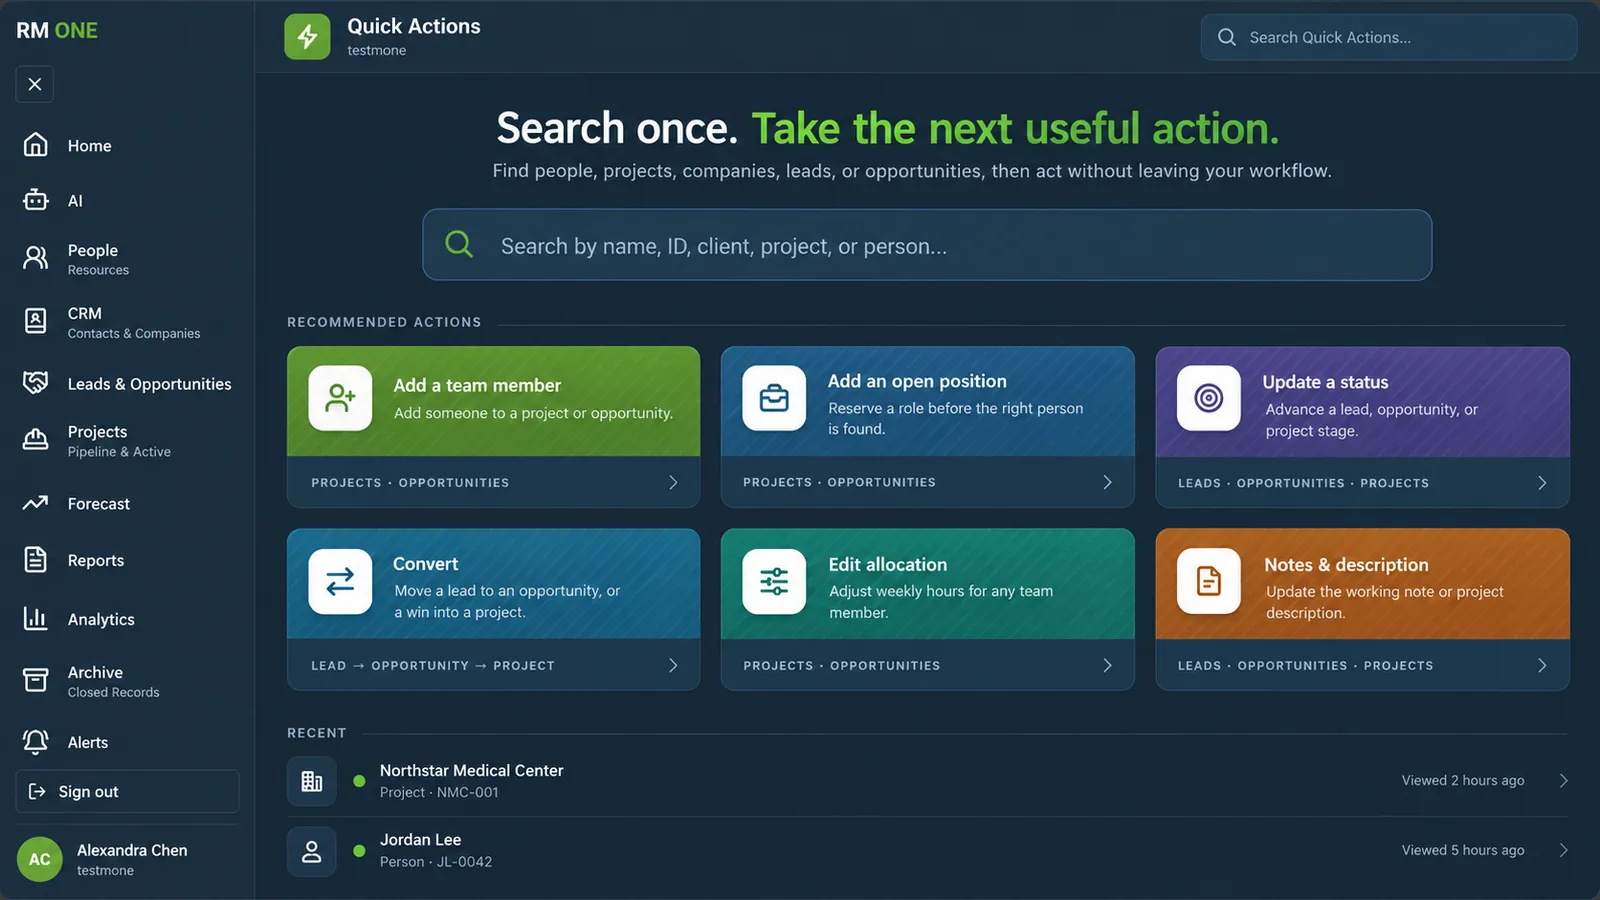Viewport: 1600px width, 900px height.
Task: Open Jordan Lee row chevron
Action: click(1564, 850)
